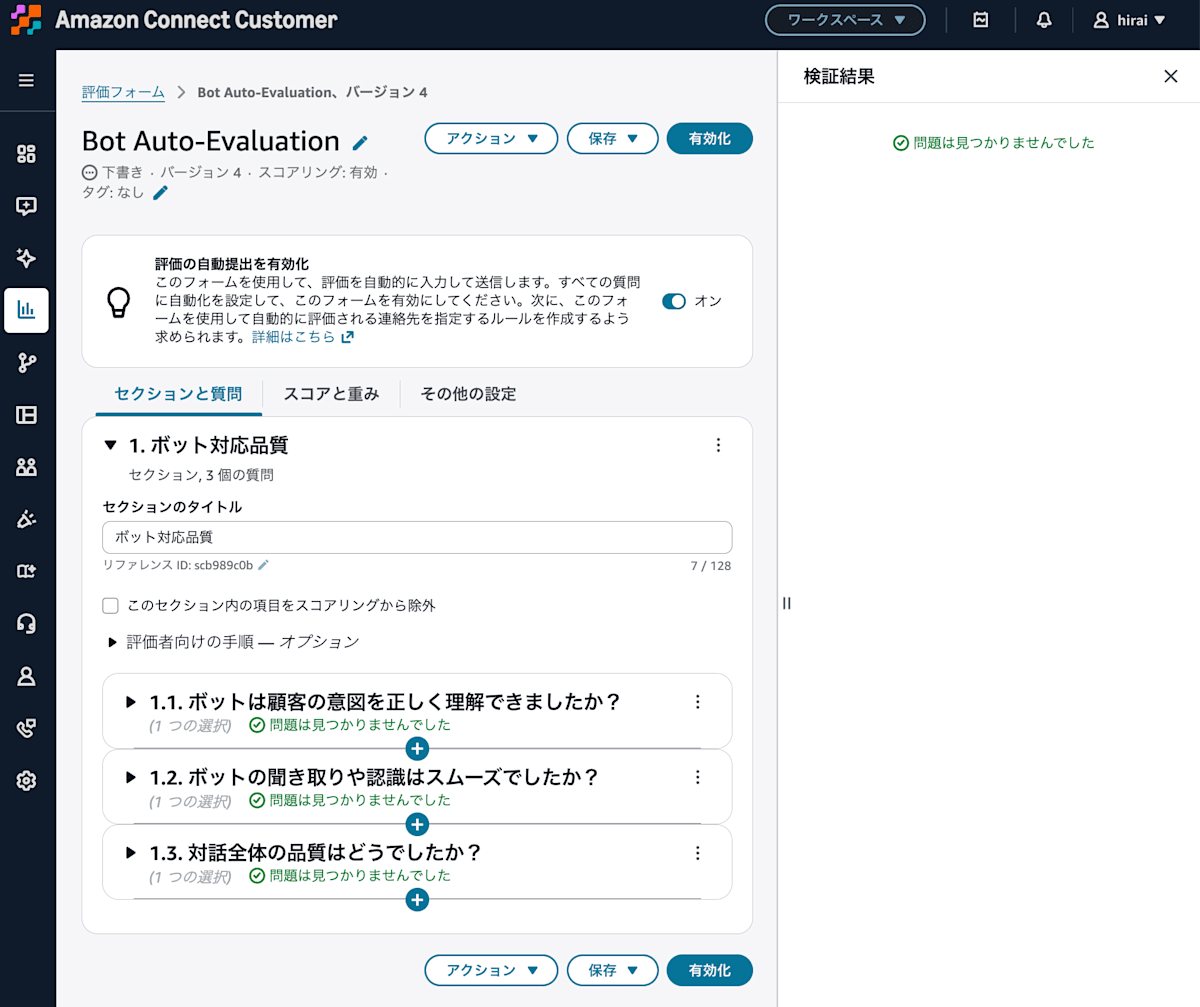The width and height of the screenshot is (1200, 1007).
Task: Open the top アクション dropdown
Action: pyautogui.click(x=491, y=139)
